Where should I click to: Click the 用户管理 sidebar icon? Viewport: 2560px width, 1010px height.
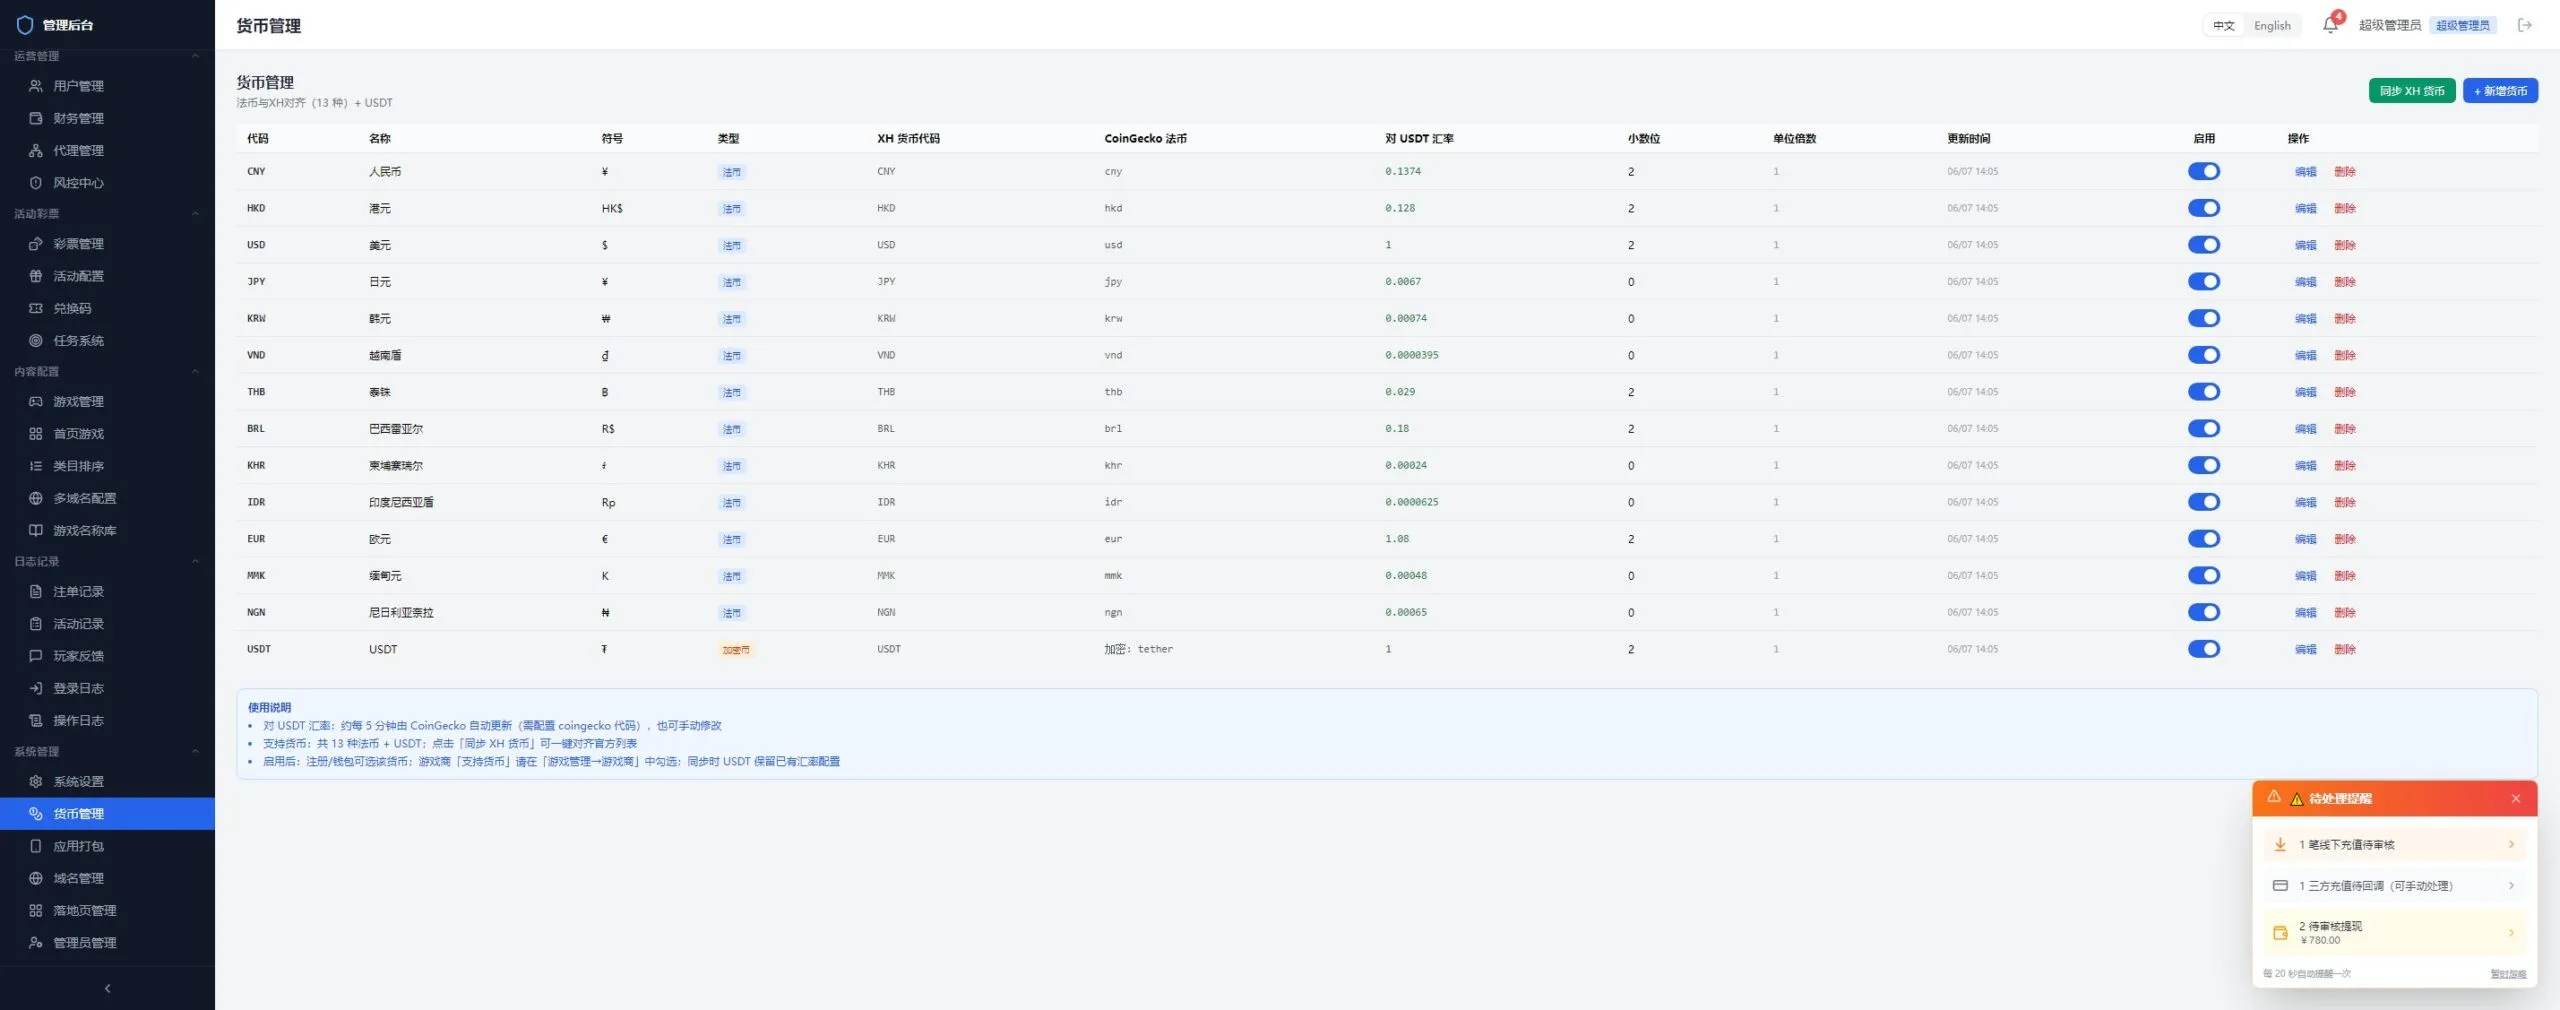[36, 86]
